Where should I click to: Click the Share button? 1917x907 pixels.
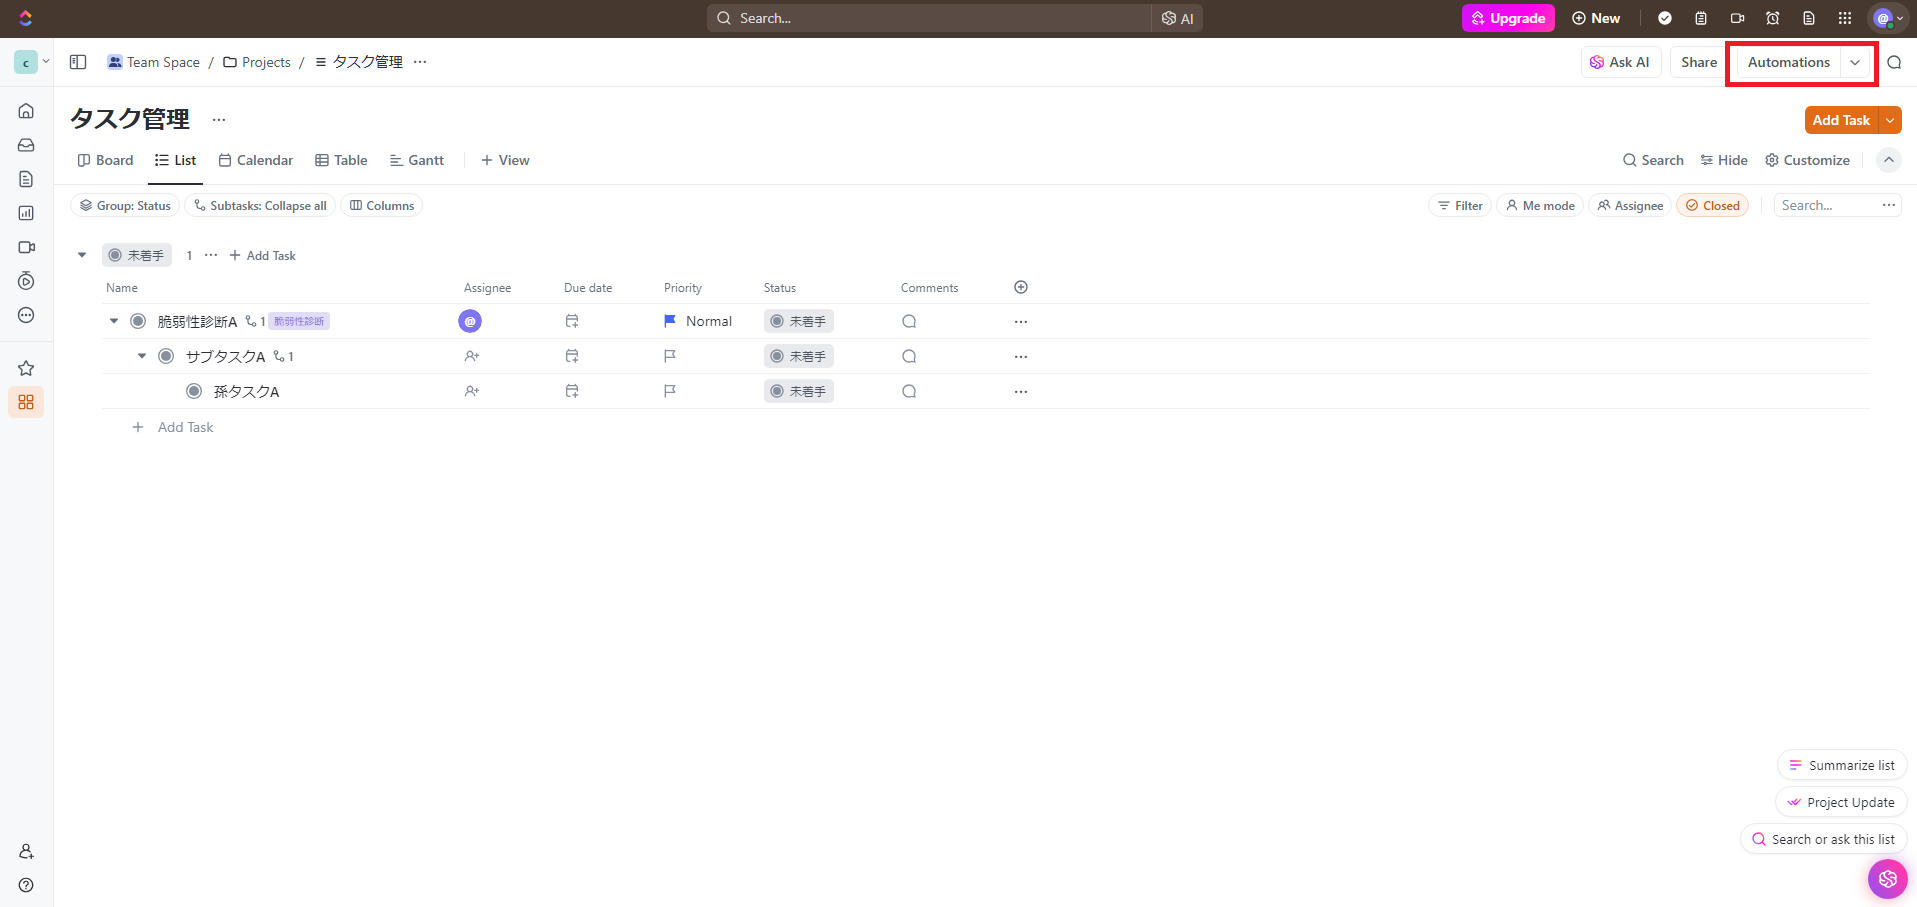click(1699, 62)
